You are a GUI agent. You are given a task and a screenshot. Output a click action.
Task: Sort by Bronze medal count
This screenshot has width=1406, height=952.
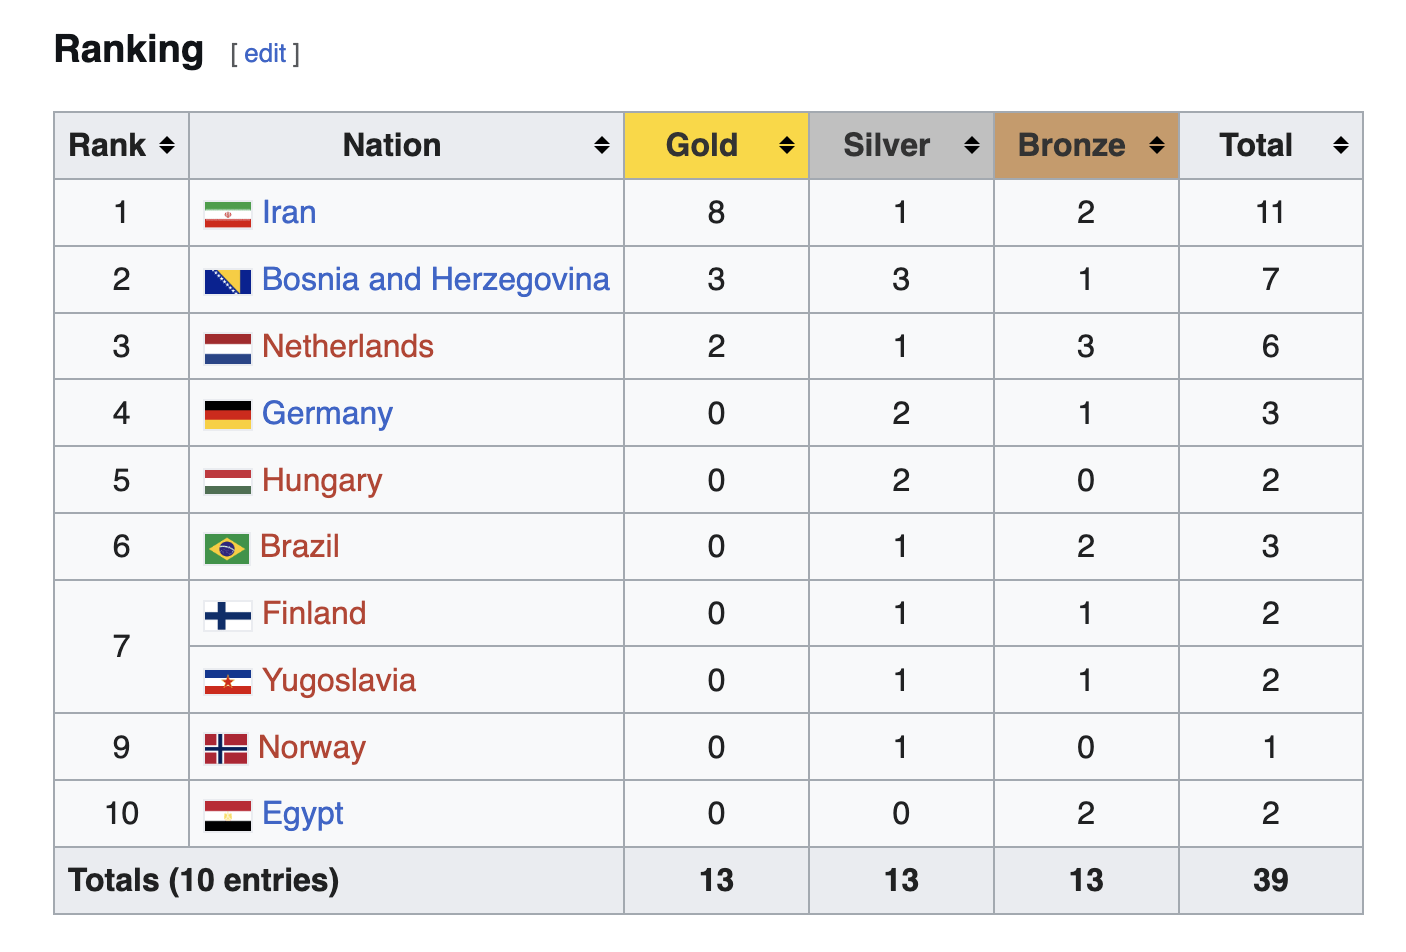1156,146
